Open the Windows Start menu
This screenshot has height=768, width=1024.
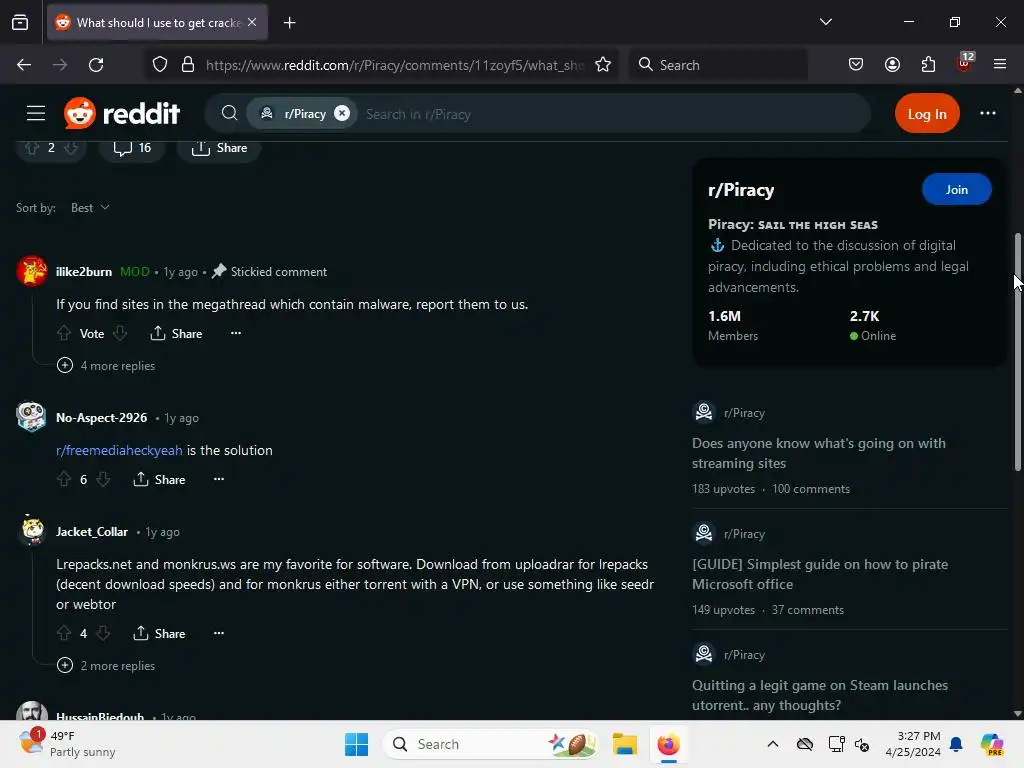pyautogui.click(x=357, y=744)
